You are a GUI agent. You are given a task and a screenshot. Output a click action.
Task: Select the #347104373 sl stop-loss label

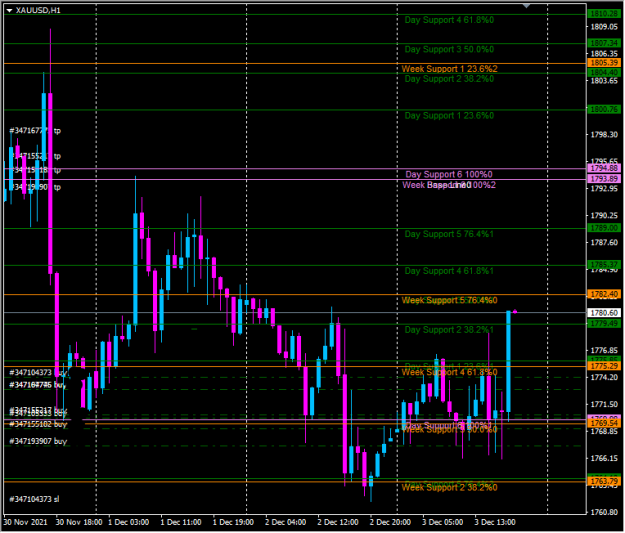34,499
